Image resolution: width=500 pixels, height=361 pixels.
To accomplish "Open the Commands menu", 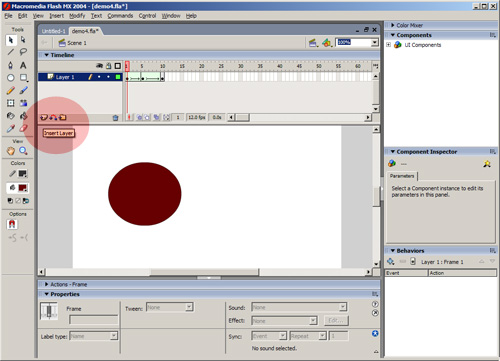I will pos(120,16).
